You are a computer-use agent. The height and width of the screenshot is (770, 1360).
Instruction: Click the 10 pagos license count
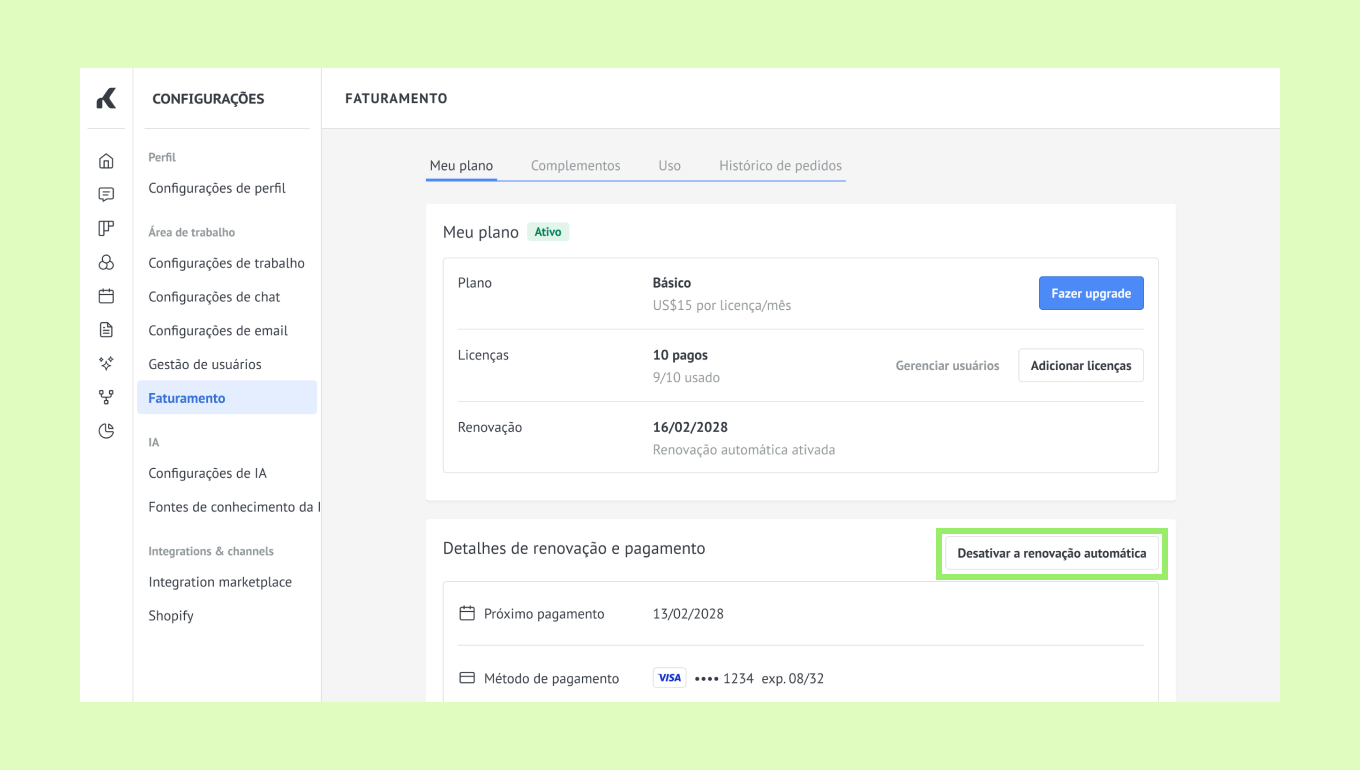[680, 355]
